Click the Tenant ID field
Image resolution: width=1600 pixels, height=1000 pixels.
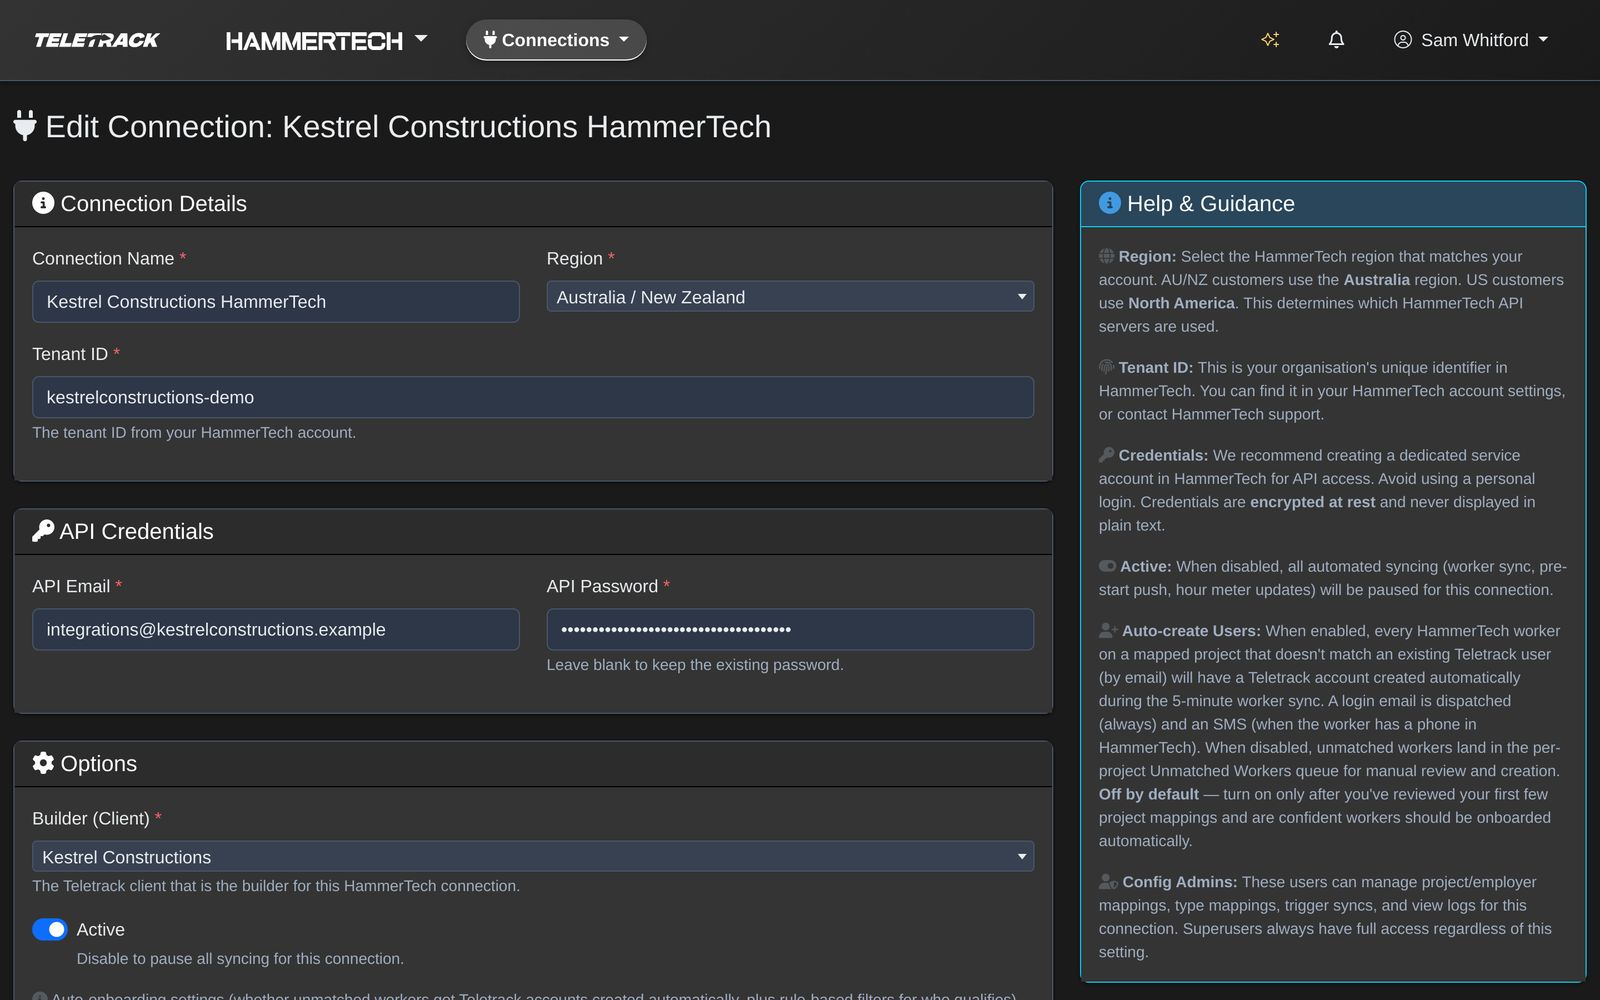533,397
